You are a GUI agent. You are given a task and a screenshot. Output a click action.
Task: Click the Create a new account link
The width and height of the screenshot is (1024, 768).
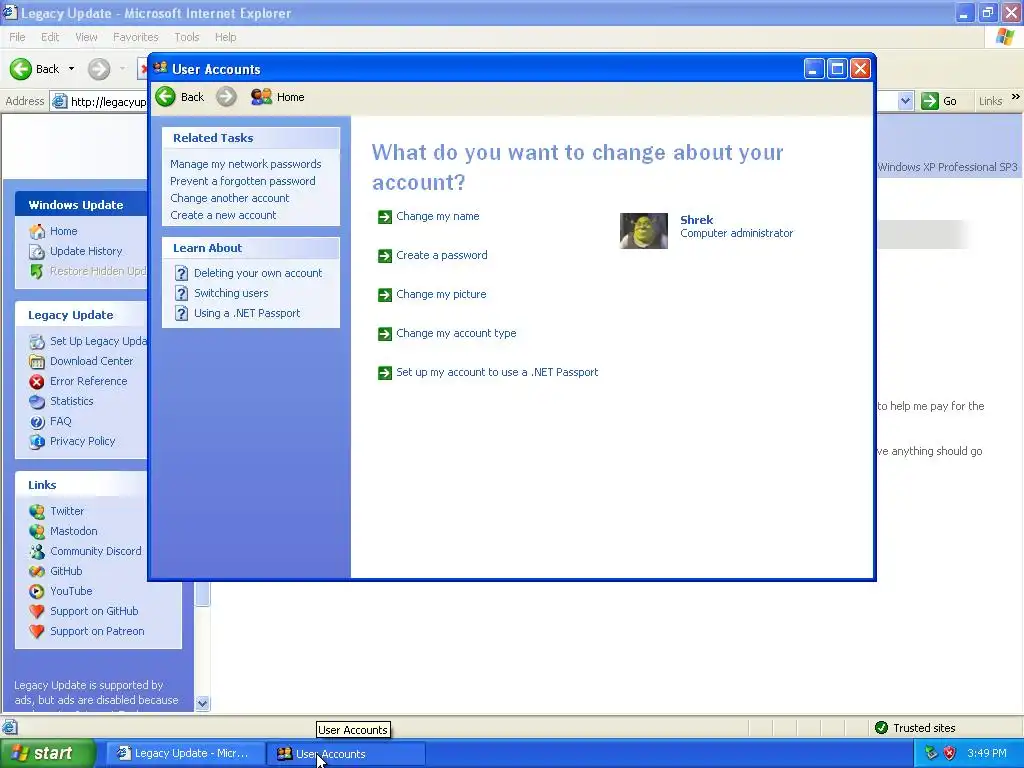[x=223, y=215]
